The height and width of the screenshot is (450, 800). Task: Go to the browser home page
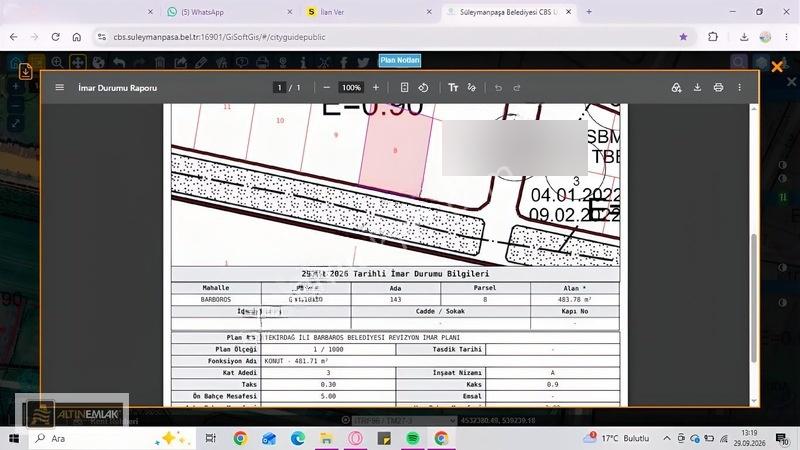pos(77,37)
